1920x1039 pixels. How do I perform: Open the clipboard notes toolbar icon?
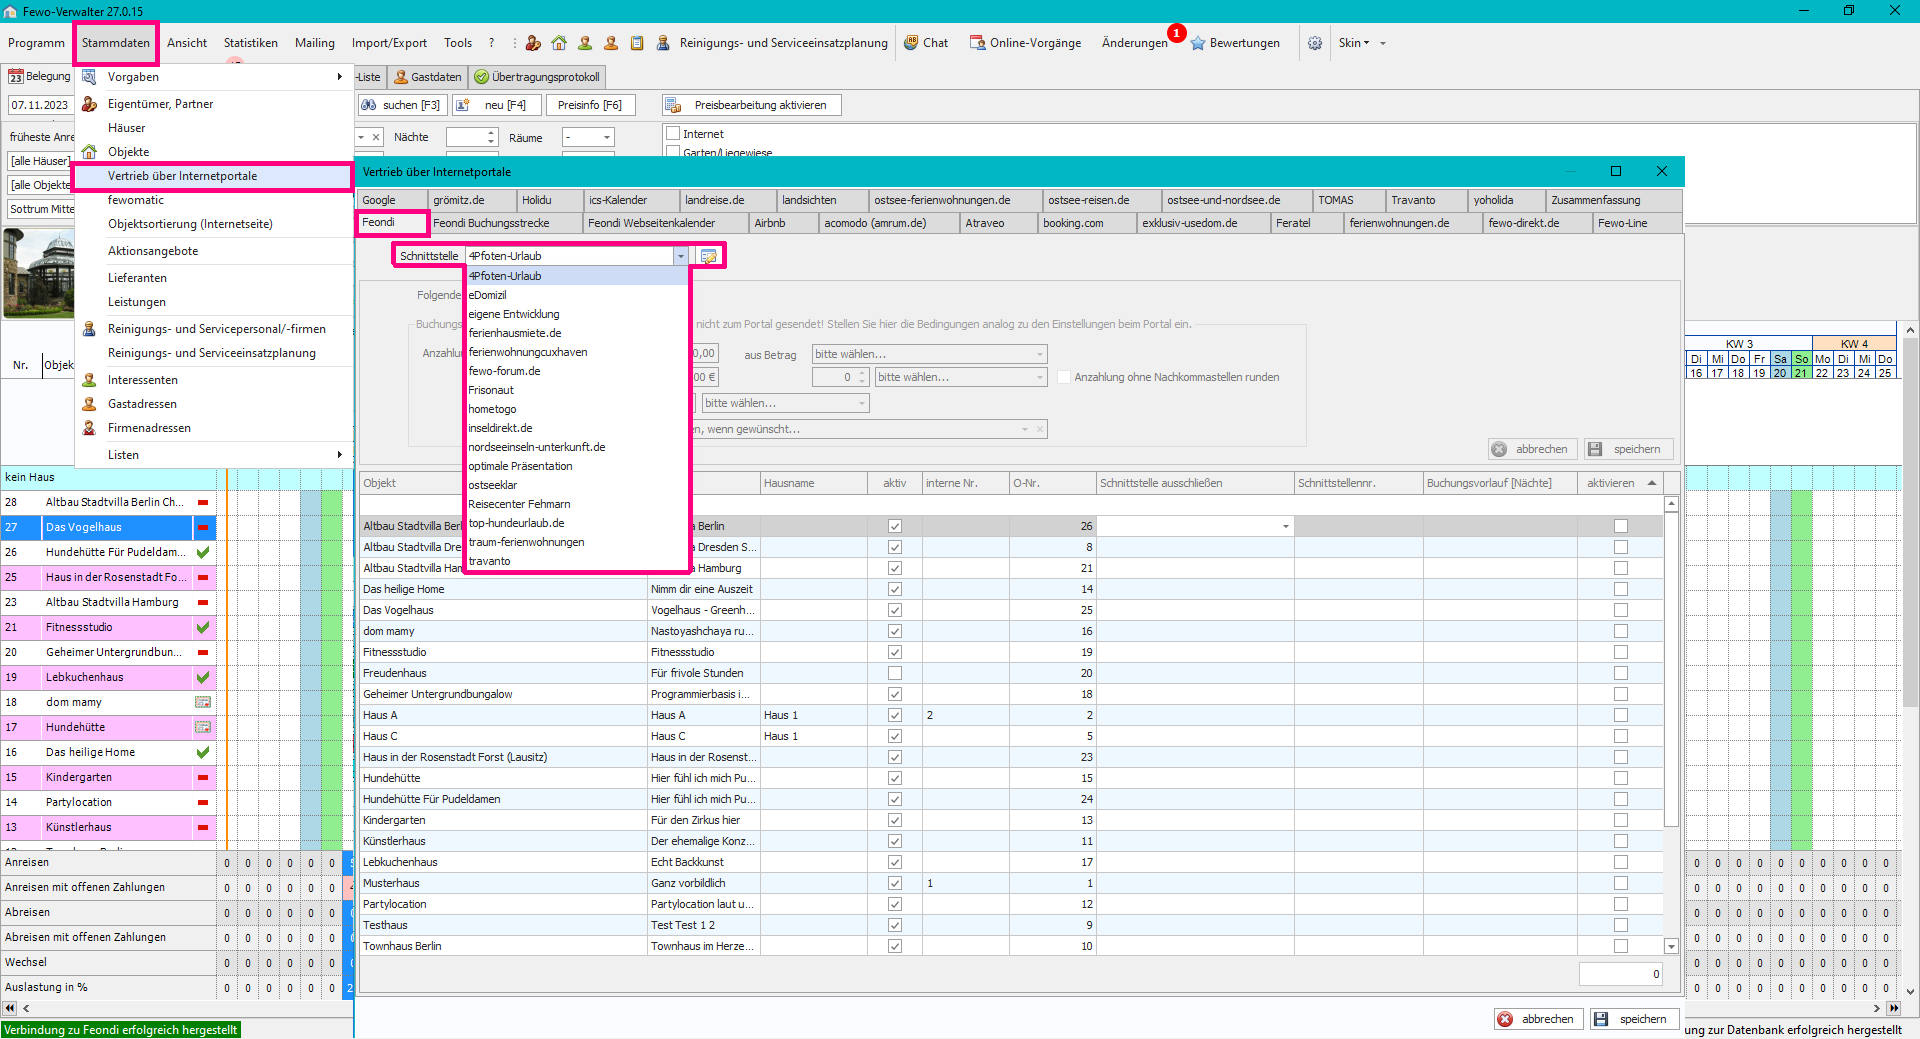coord(637,43)
